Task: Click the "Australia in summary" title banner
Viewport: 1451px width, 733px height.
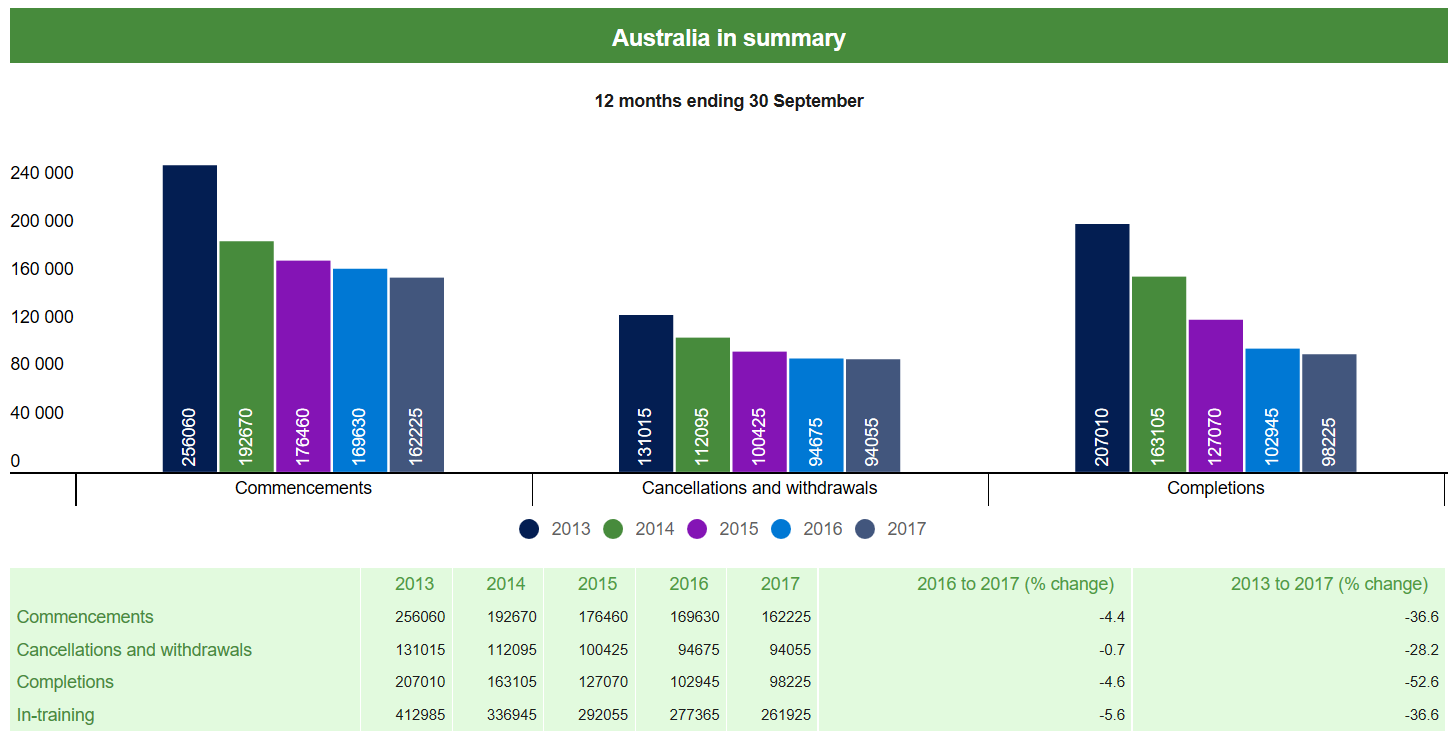Action: point(728,38)
